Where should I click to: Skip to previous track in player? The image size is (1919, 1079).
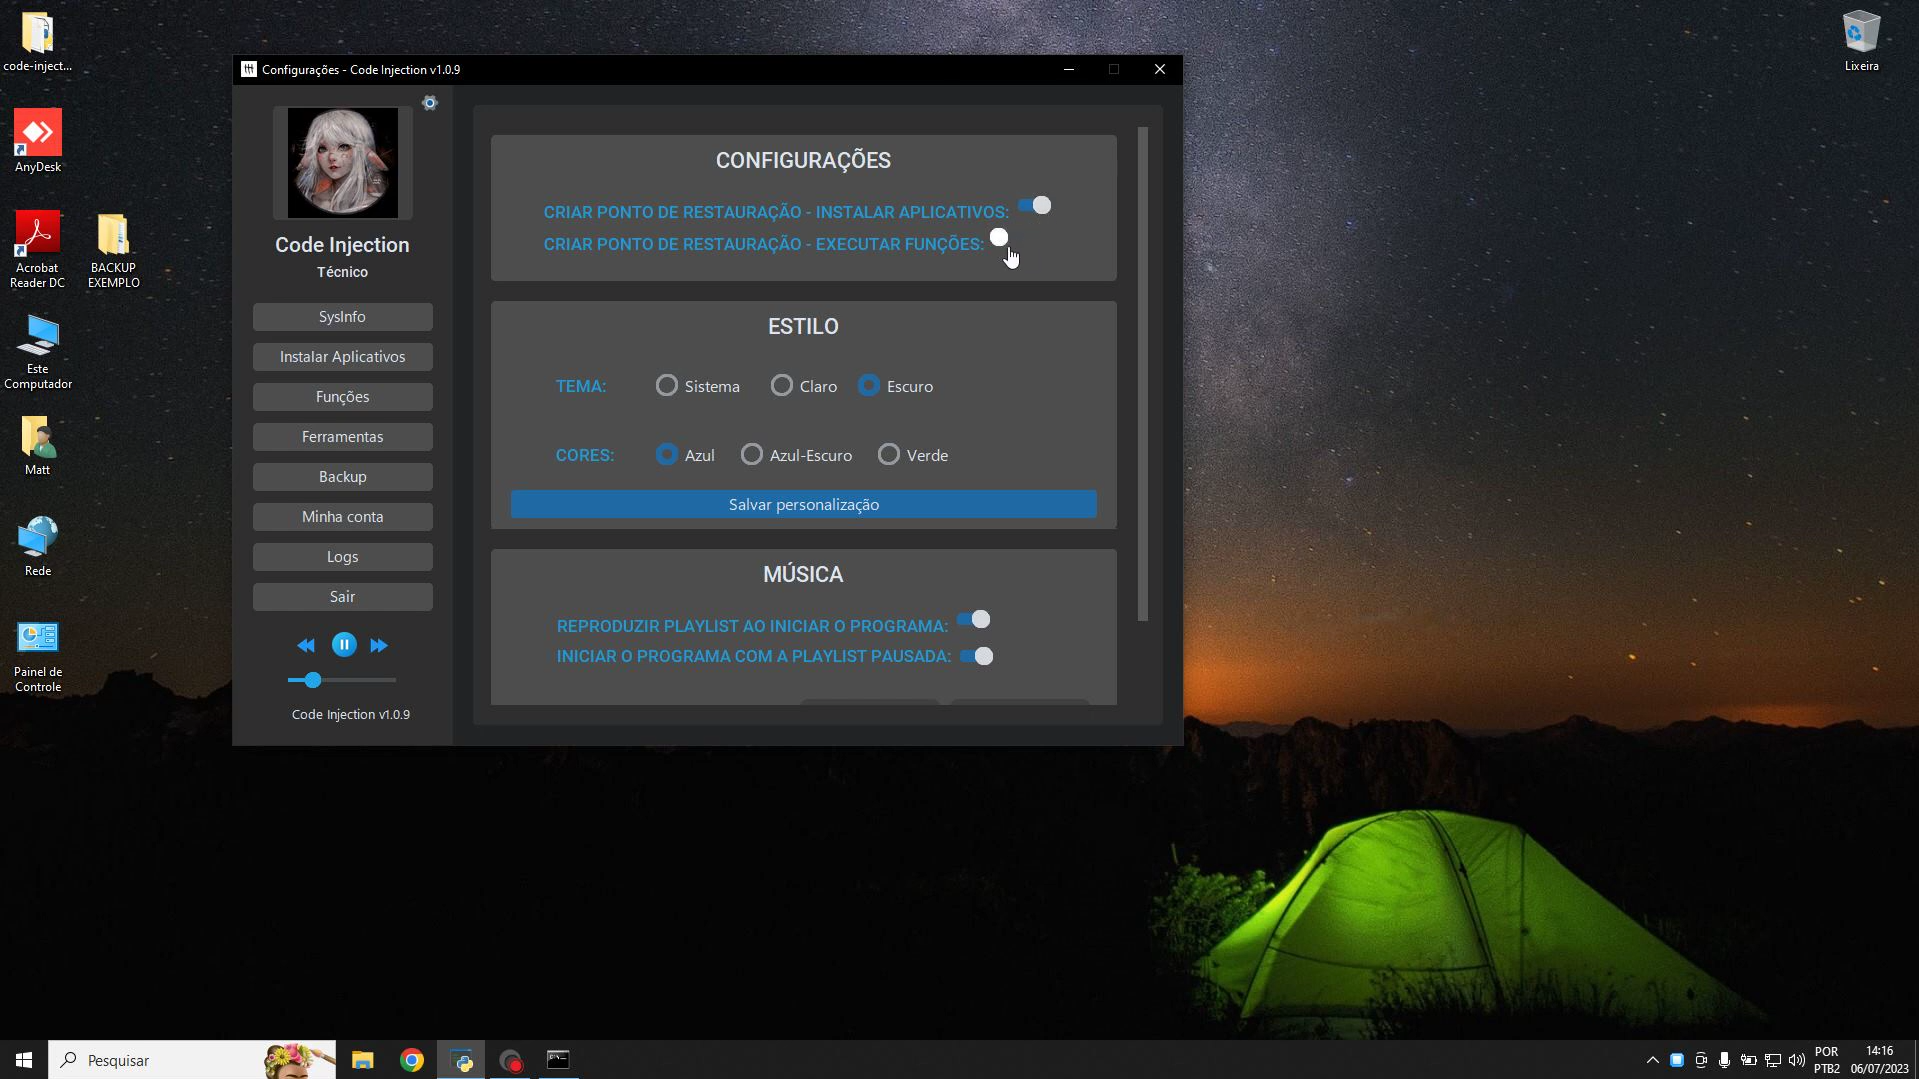306,646
